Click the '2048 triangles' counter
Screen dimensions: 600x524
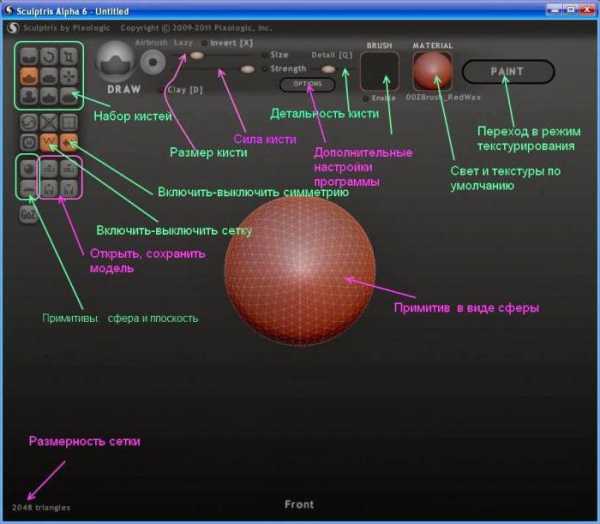pos(41,508)
